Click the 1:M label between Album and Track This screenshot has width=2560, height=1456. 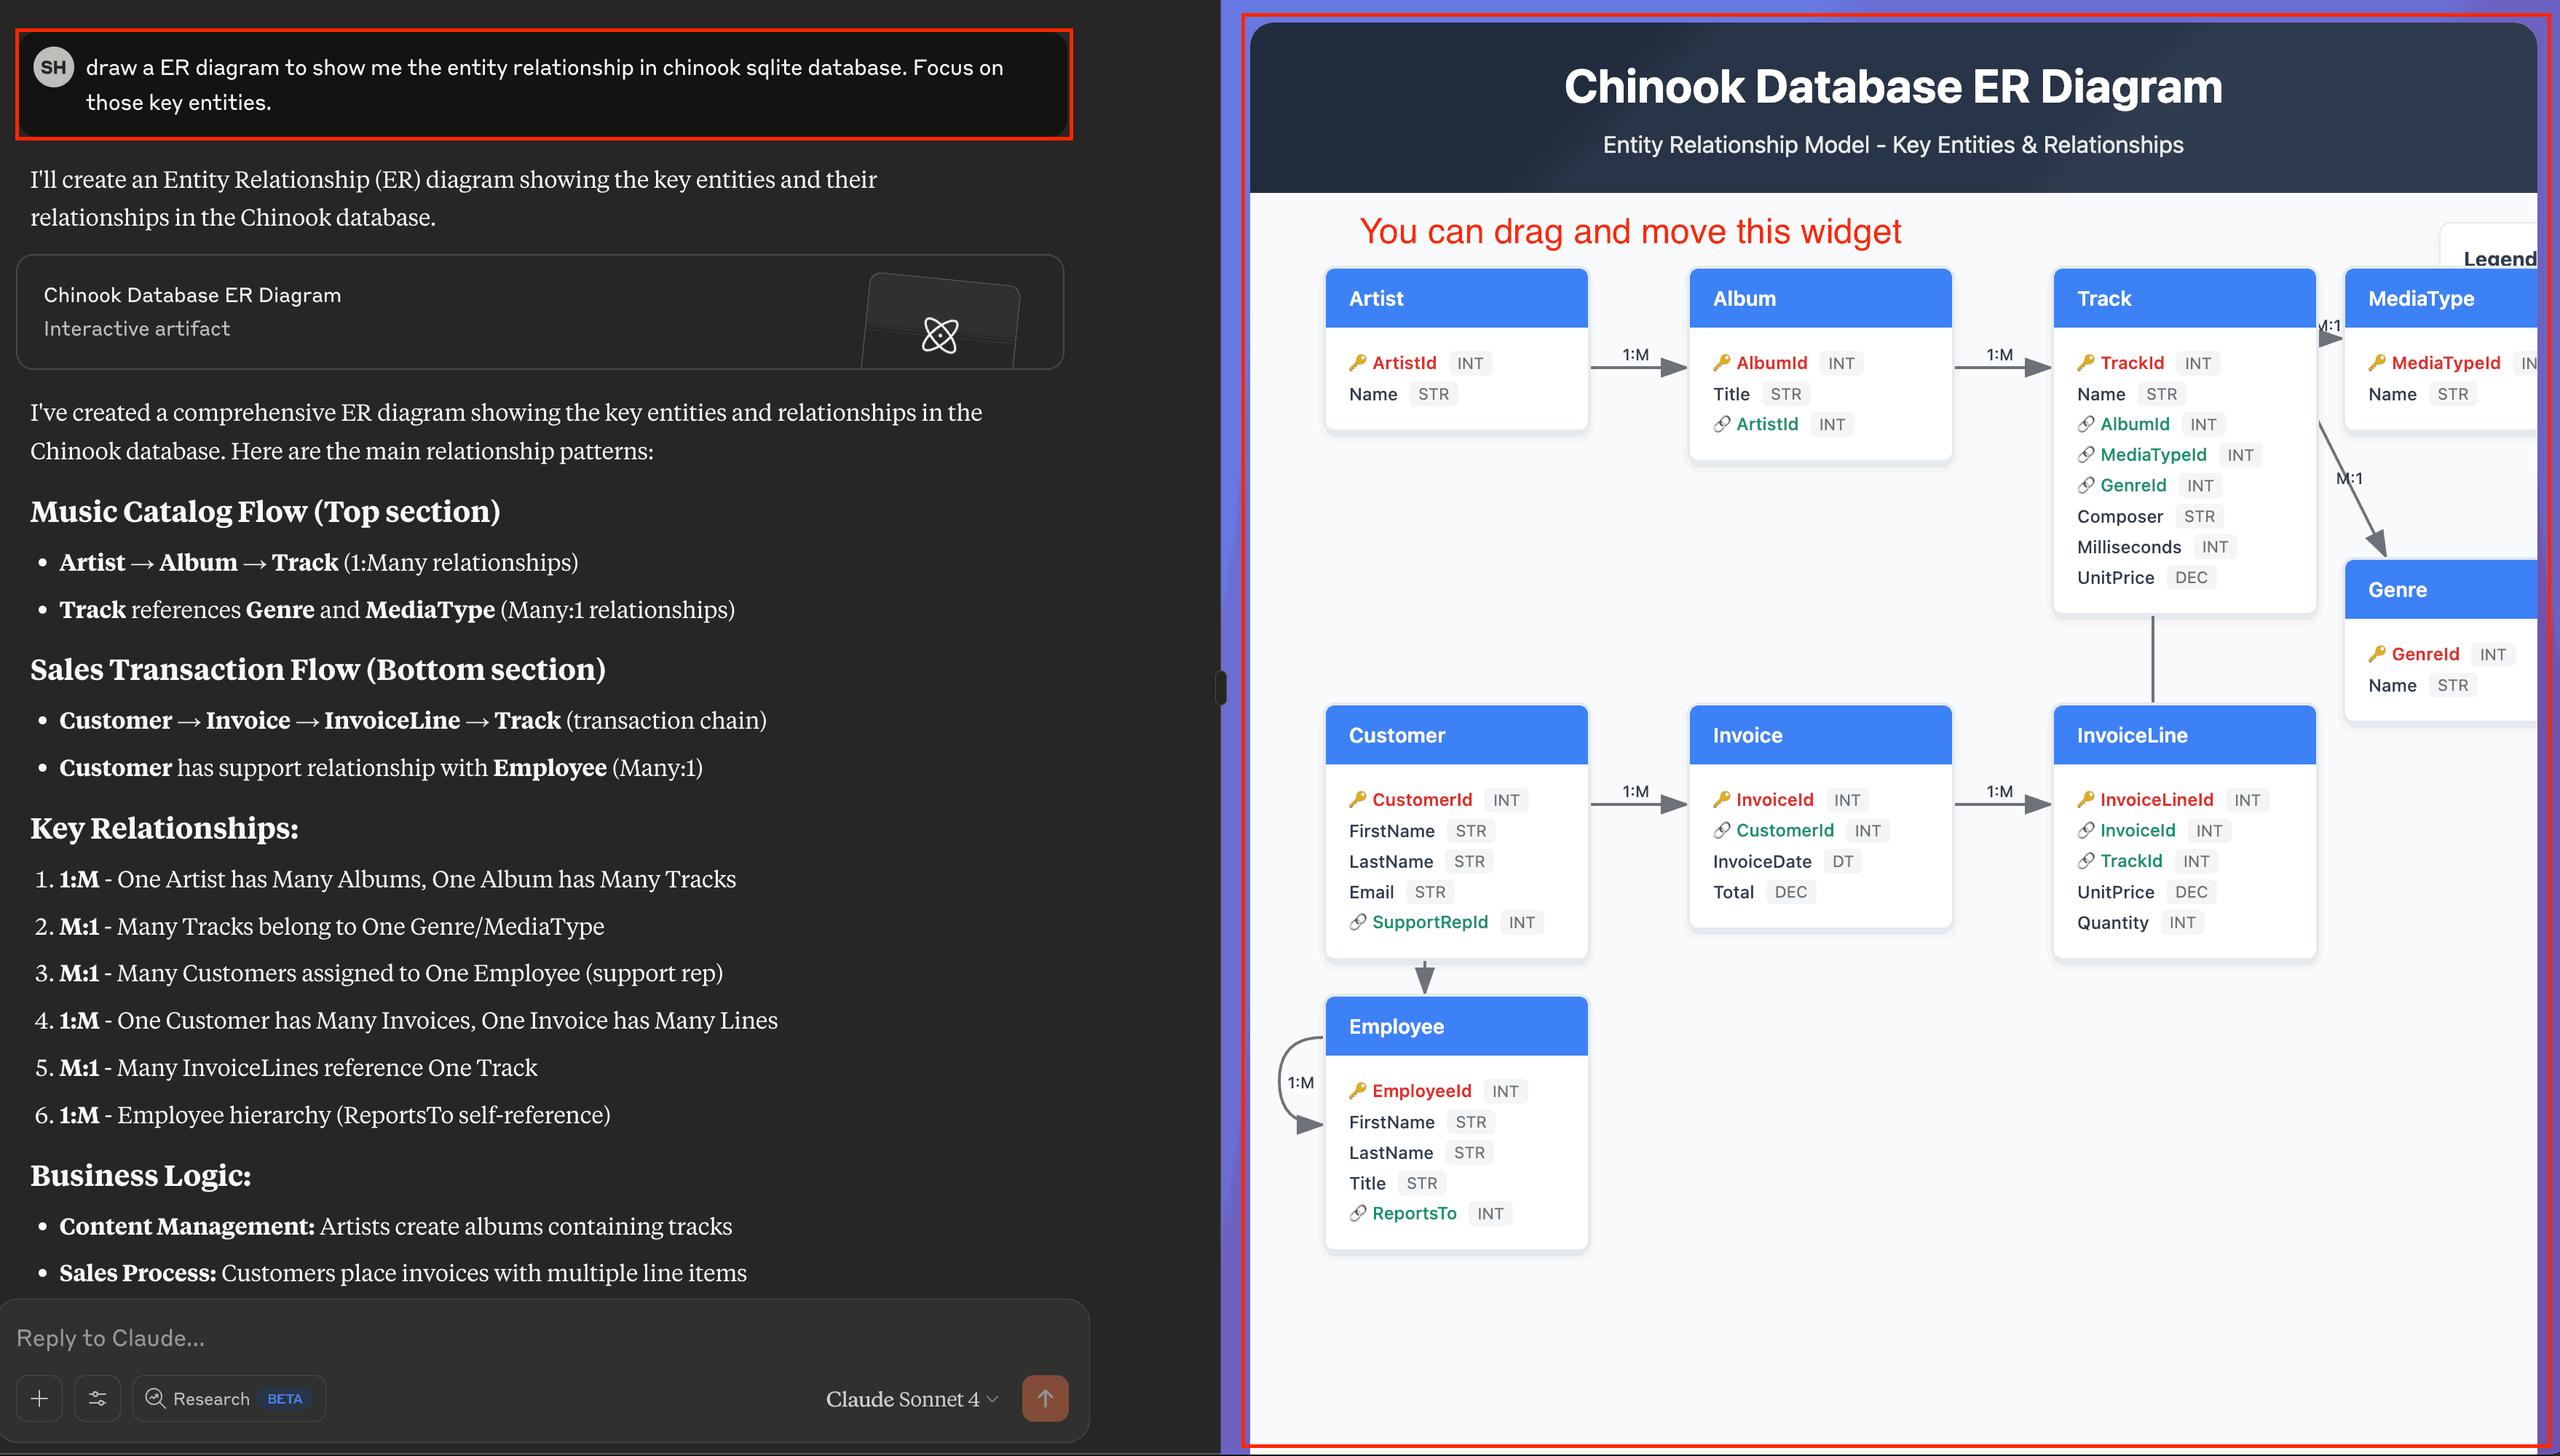[1999, 355]
